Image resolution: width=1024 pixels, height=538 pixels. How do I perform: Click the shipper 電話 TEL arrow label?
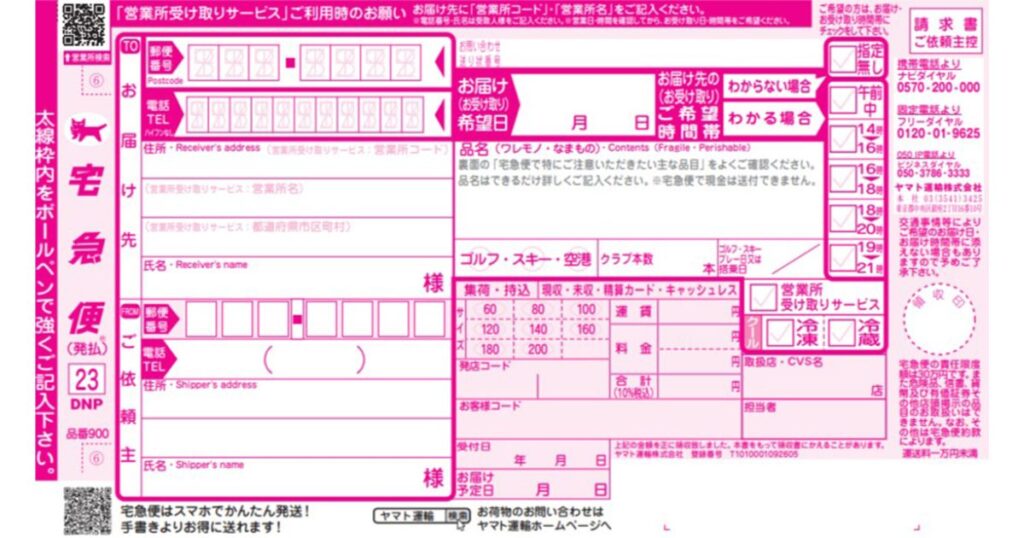click(x=157, y=358)
